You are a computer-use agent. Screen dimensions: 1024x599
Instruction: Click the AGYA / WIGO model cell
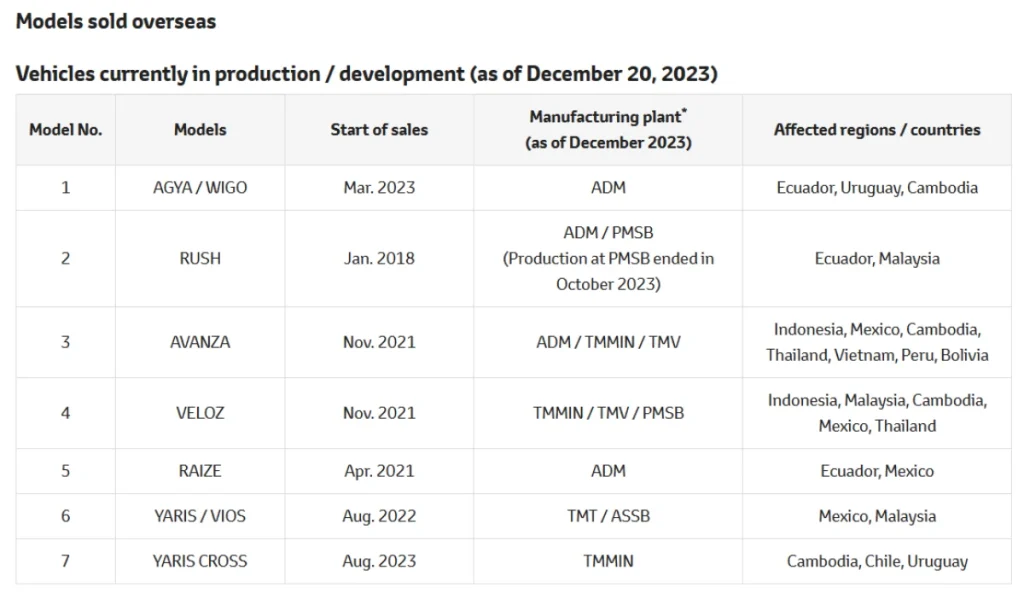tap(200, 188)
